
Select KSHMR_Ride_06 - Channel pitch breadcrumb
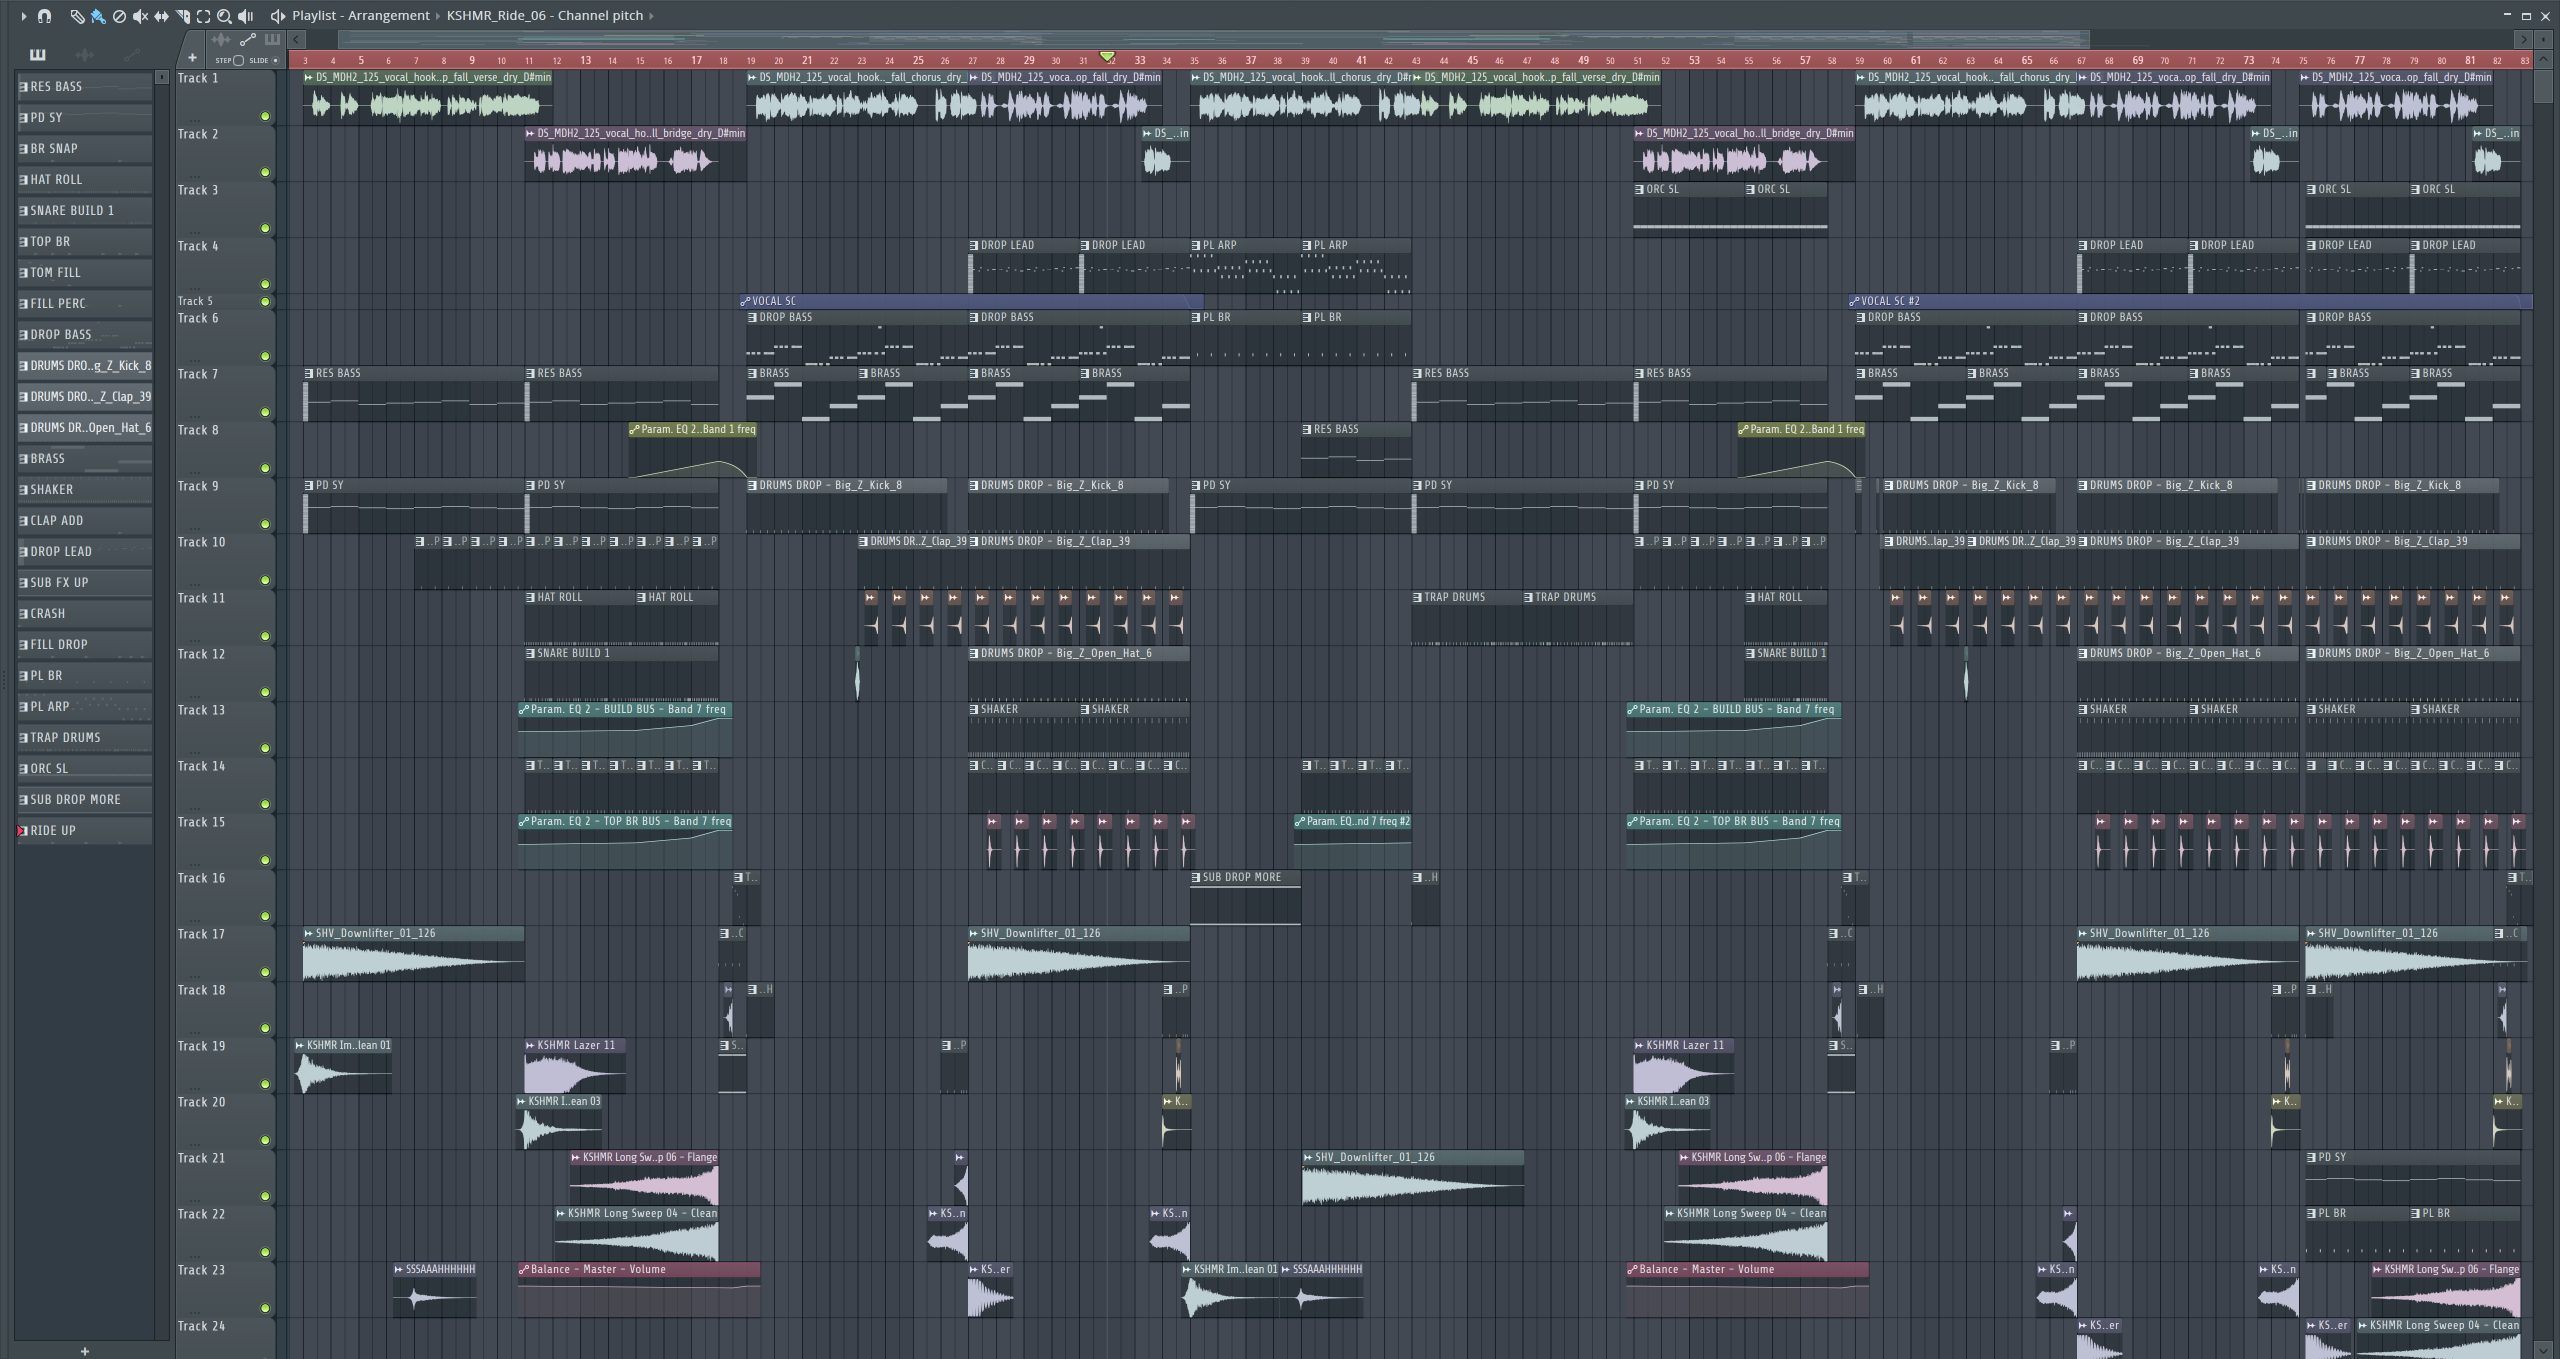click(x=545, y=16)
